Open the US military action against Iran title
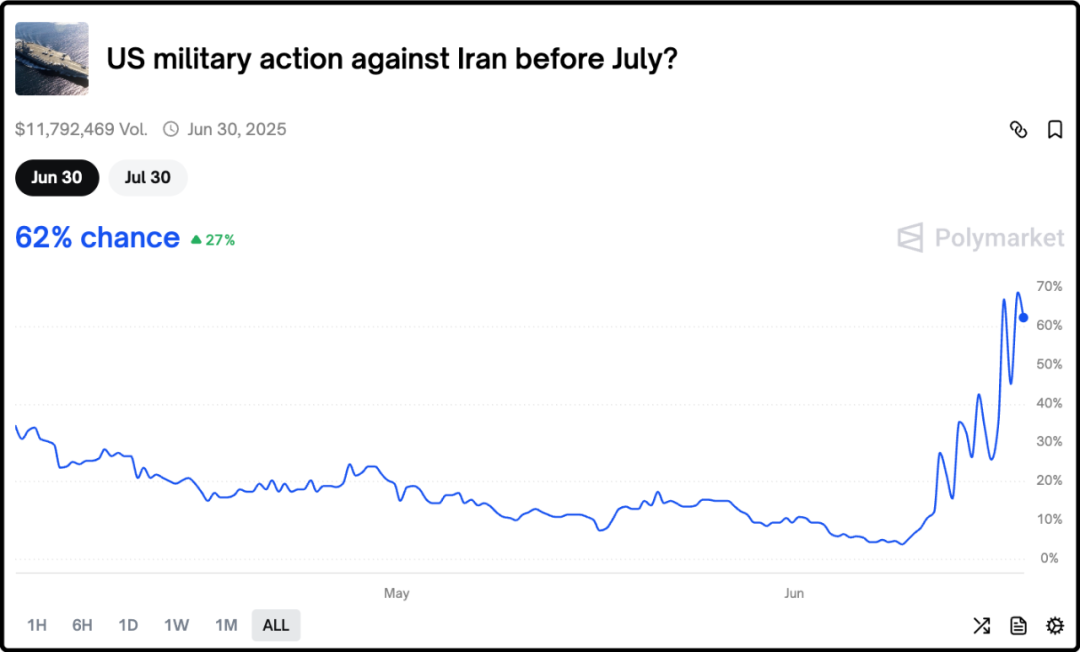The width and height of the screenshot is (1080, 652). click(392, 59)
